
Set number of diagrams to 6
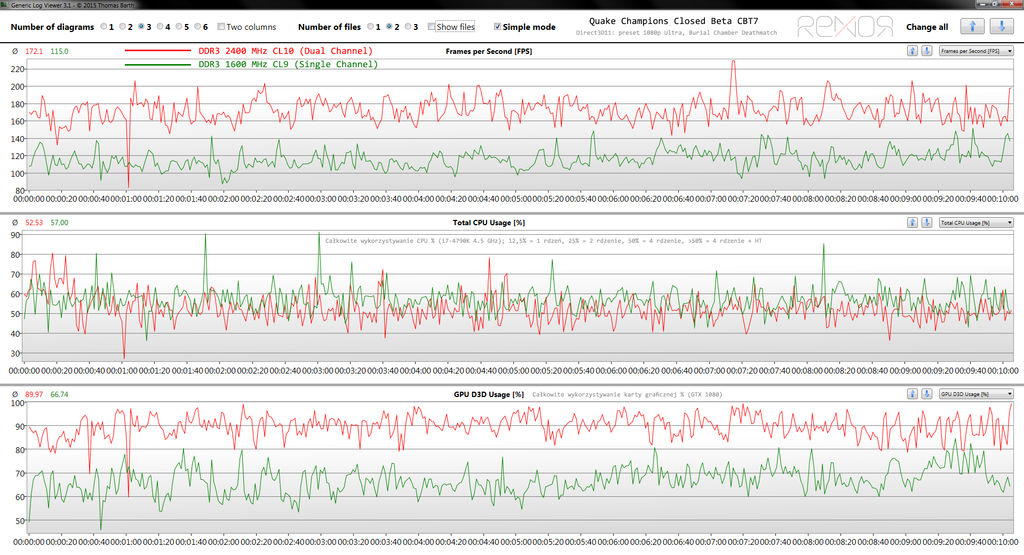[197, 27]
